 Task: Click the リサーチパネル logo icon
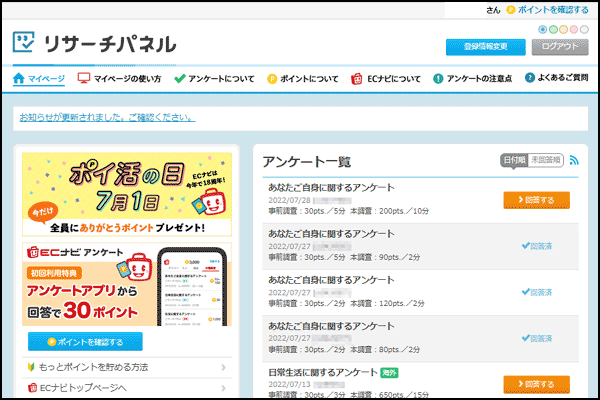tap(23, 42)
